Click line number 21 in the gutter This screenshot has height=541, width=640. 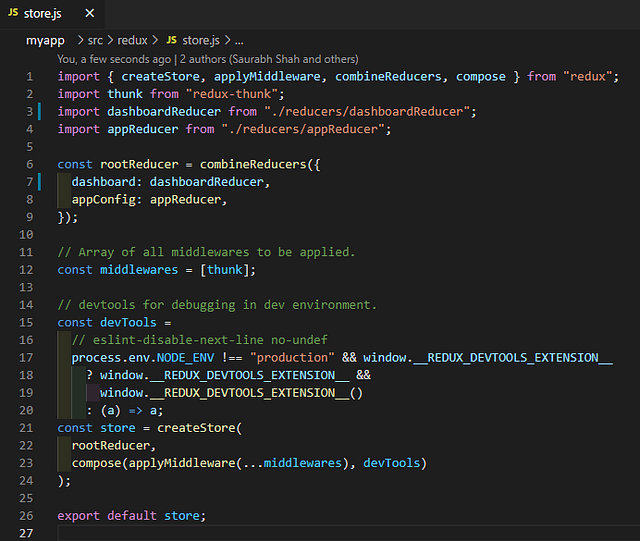[x=29, y=428]
